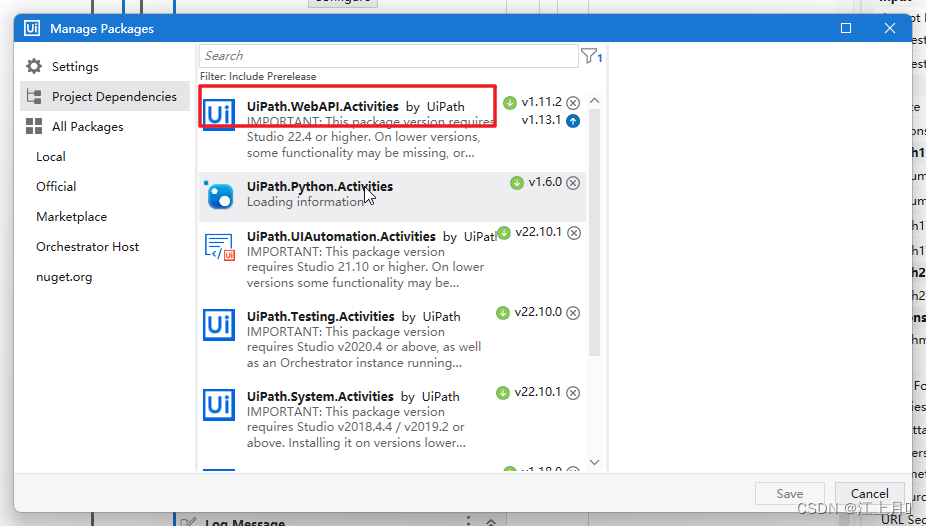The image size is (926, 526).
Task: Click the package Search field
Action: [x=388, y=56]
